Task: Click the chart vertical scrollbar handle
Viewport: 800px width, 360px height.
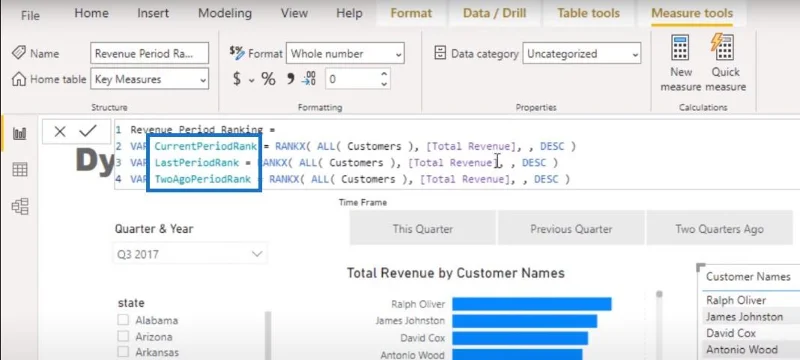Action: click(x=659, y=294)
